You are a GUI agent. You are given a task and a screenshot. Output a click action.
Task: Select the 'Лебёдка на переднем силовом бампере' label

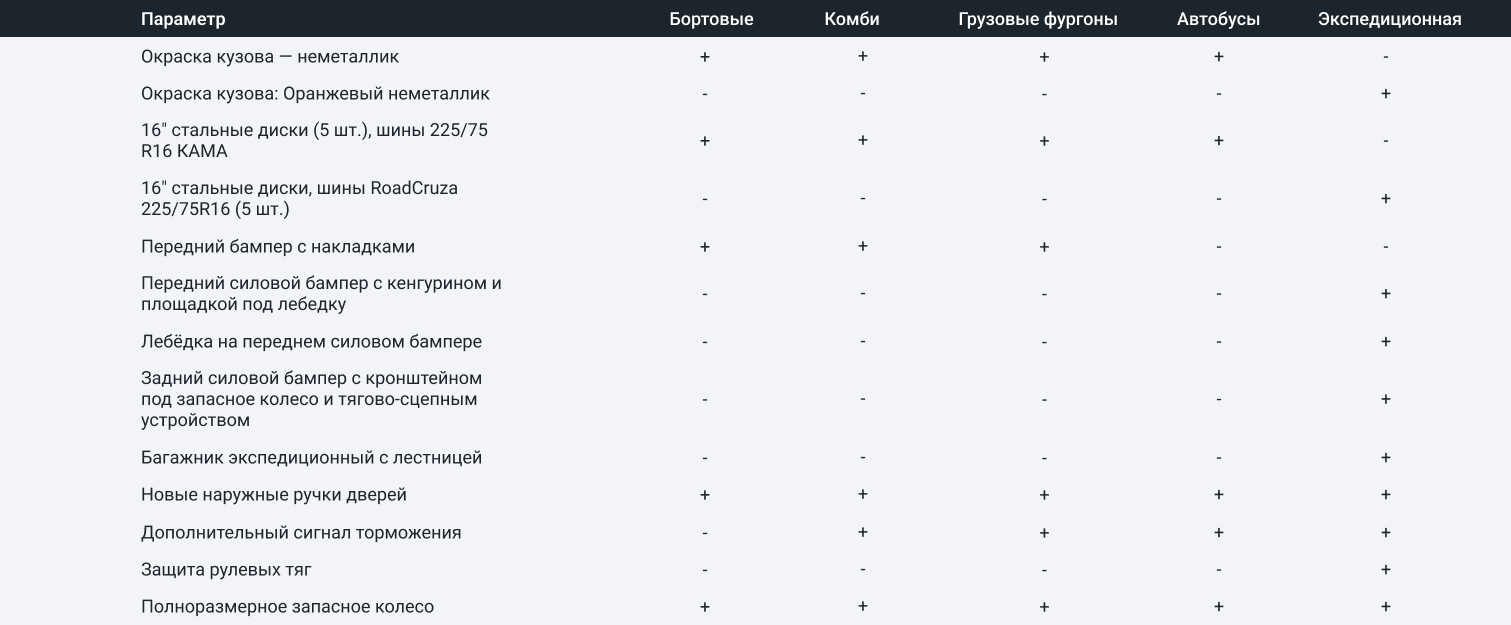pos(311,342)
